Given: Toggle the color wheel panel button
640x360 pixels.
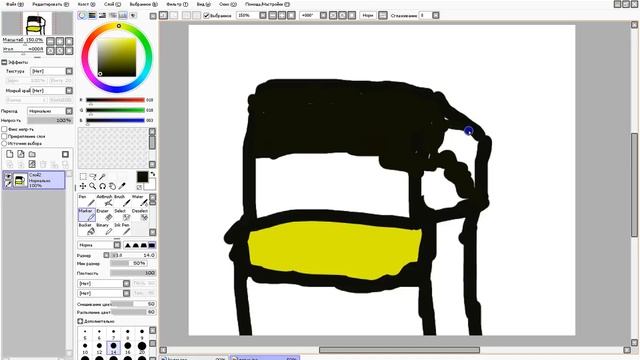Looking at the screenshot, I should click(82, 16).
